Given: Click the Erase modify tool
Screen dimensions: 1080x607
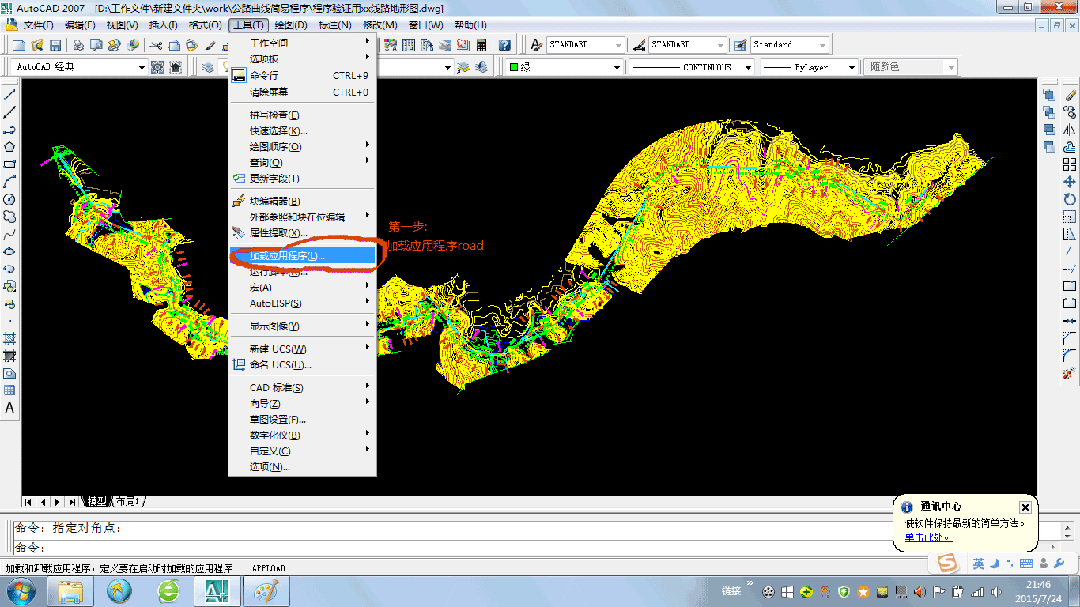Looking at the screenshot, I should 1070,95.
